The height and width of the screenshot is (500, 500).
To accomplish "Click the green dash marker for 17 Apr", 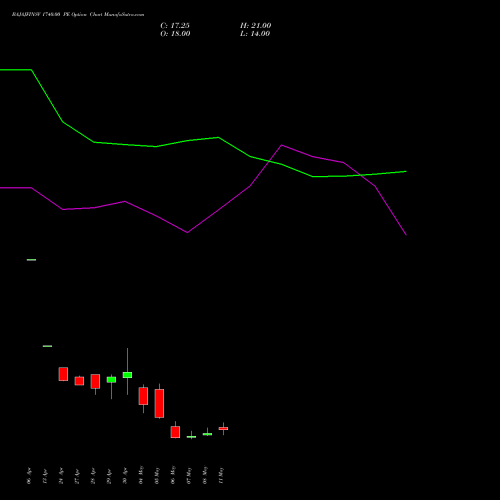I will click(x=47, y=346).
